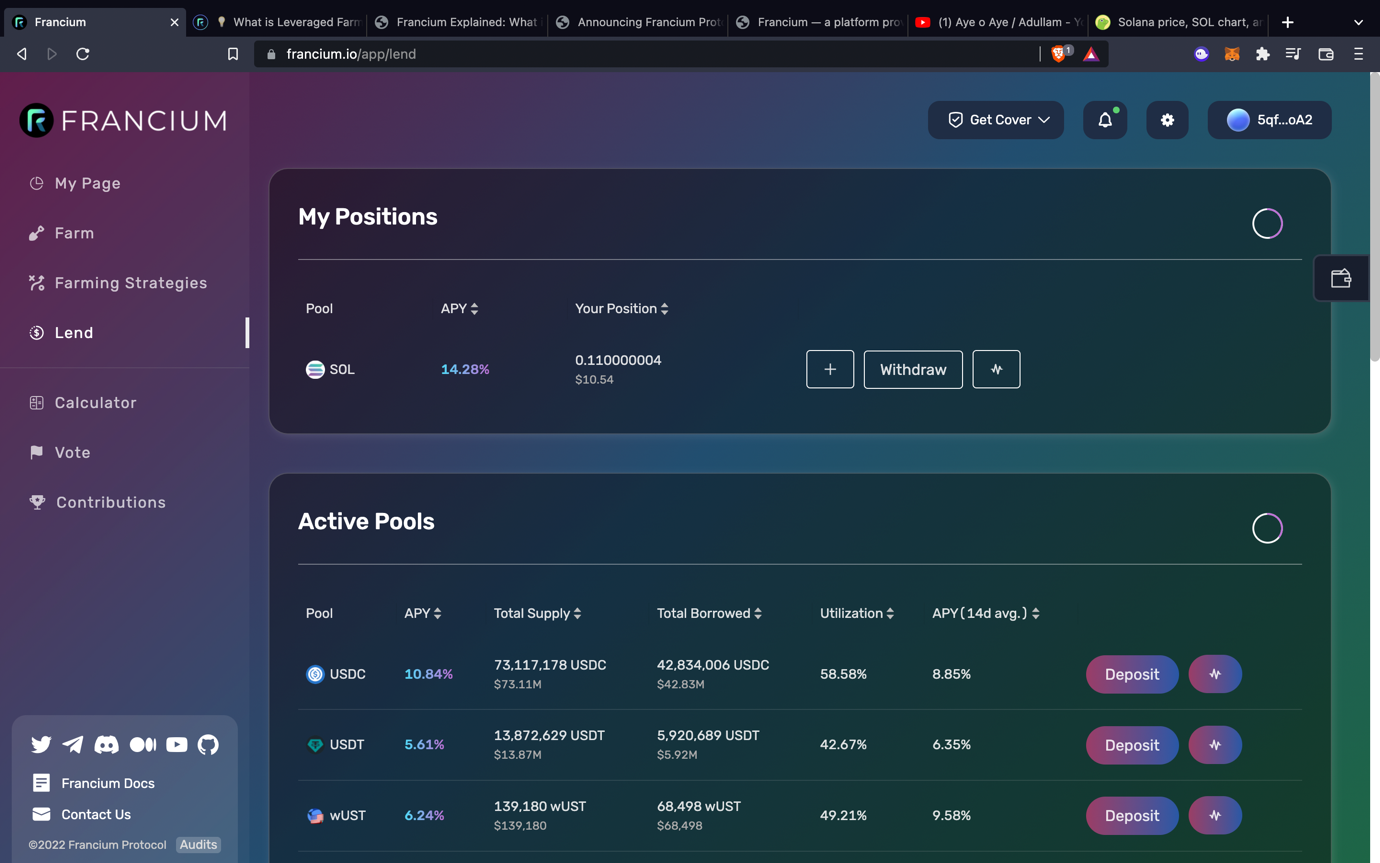Open the Brave wallet toolbar icon
The image size is (1380, 863).
(x=1326, y=54)
